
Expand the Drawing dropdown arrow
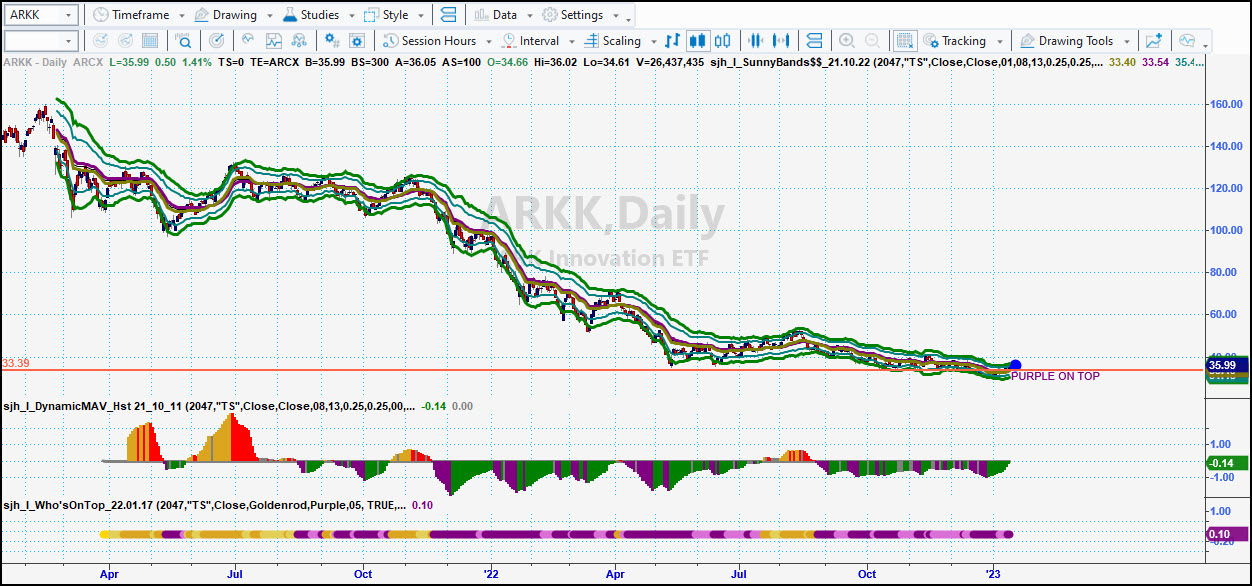[x=268, y=16]
